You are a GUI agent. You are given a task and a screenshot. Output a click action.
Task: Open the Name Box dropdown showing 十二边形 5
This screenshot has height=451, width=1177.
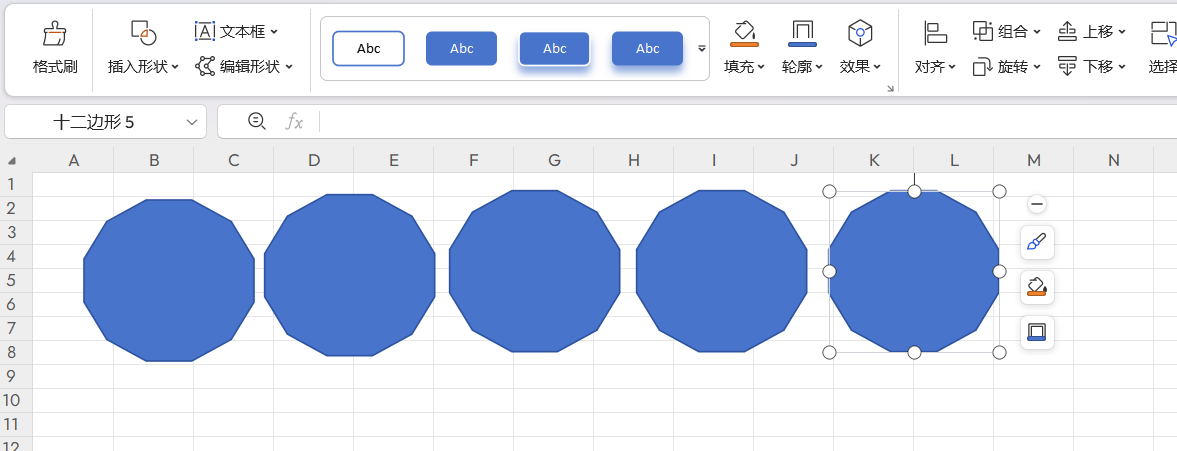click(192, 122)
